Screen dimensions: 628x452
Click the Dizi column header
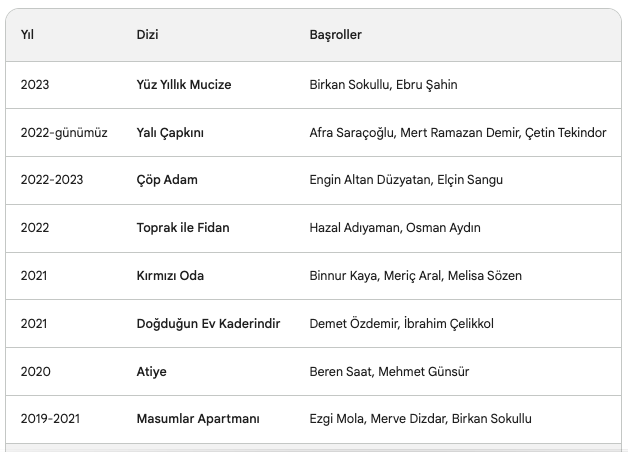point(147,35)
